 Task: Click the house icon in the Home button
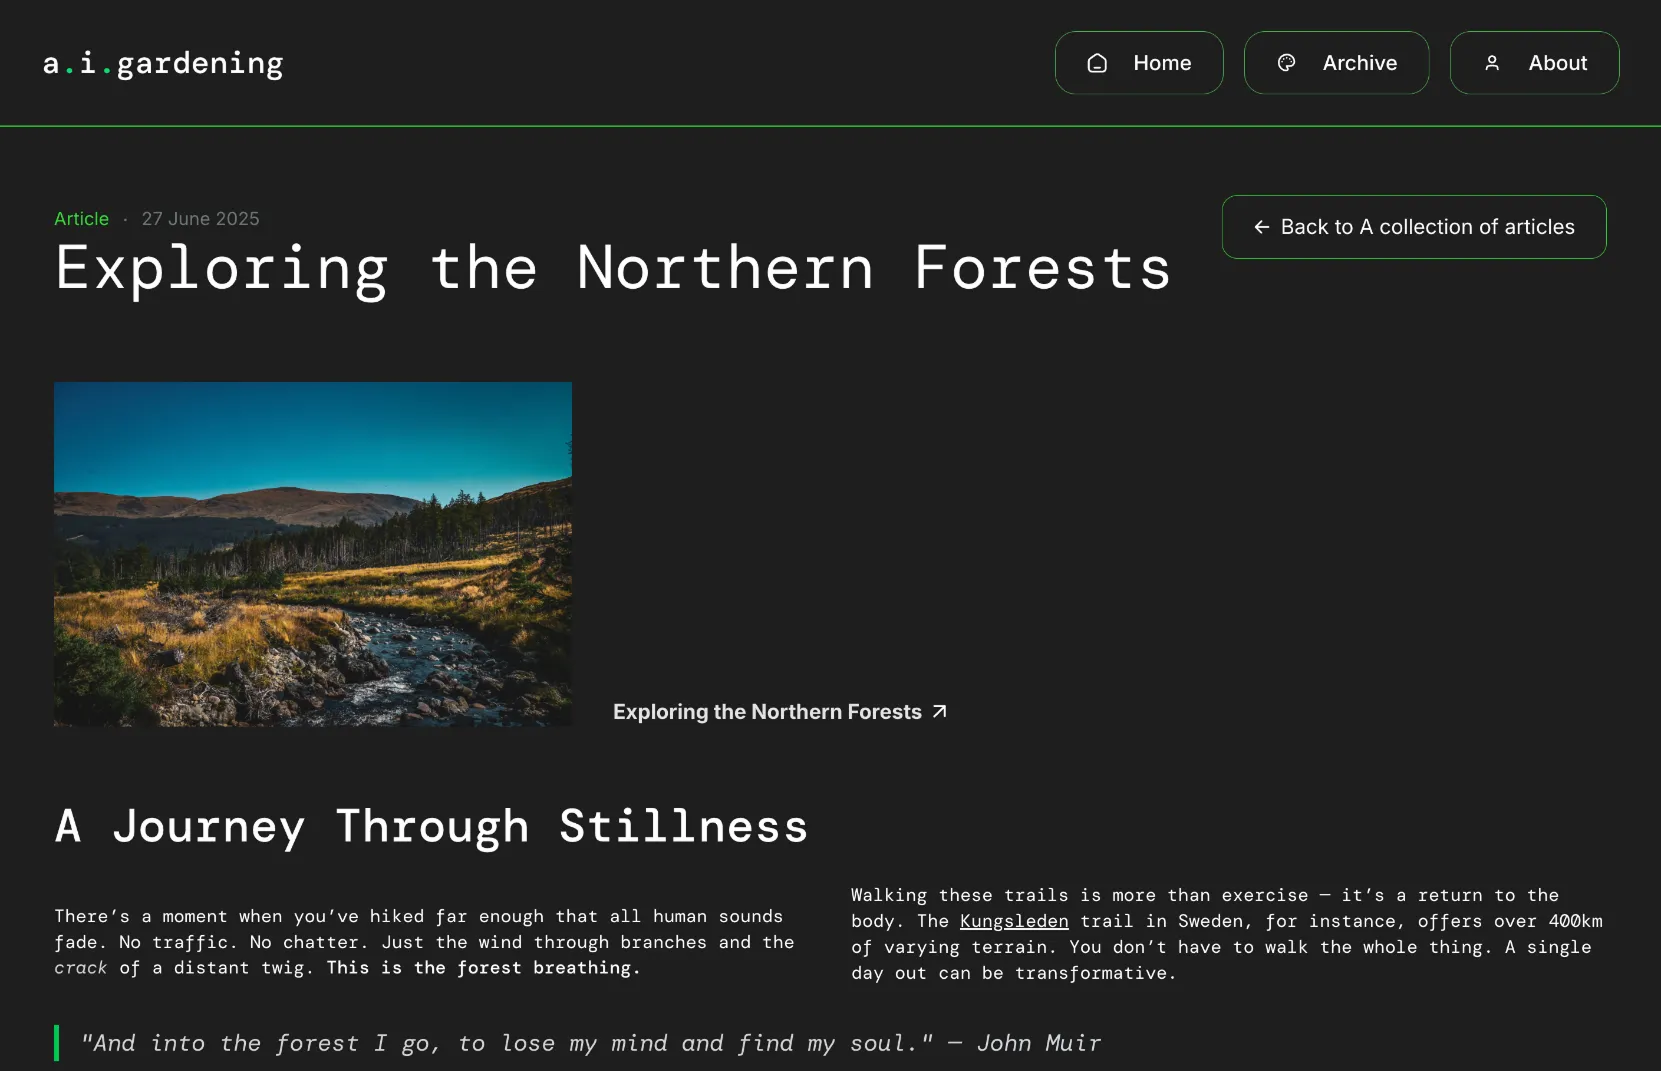[x=1097, y=63]
